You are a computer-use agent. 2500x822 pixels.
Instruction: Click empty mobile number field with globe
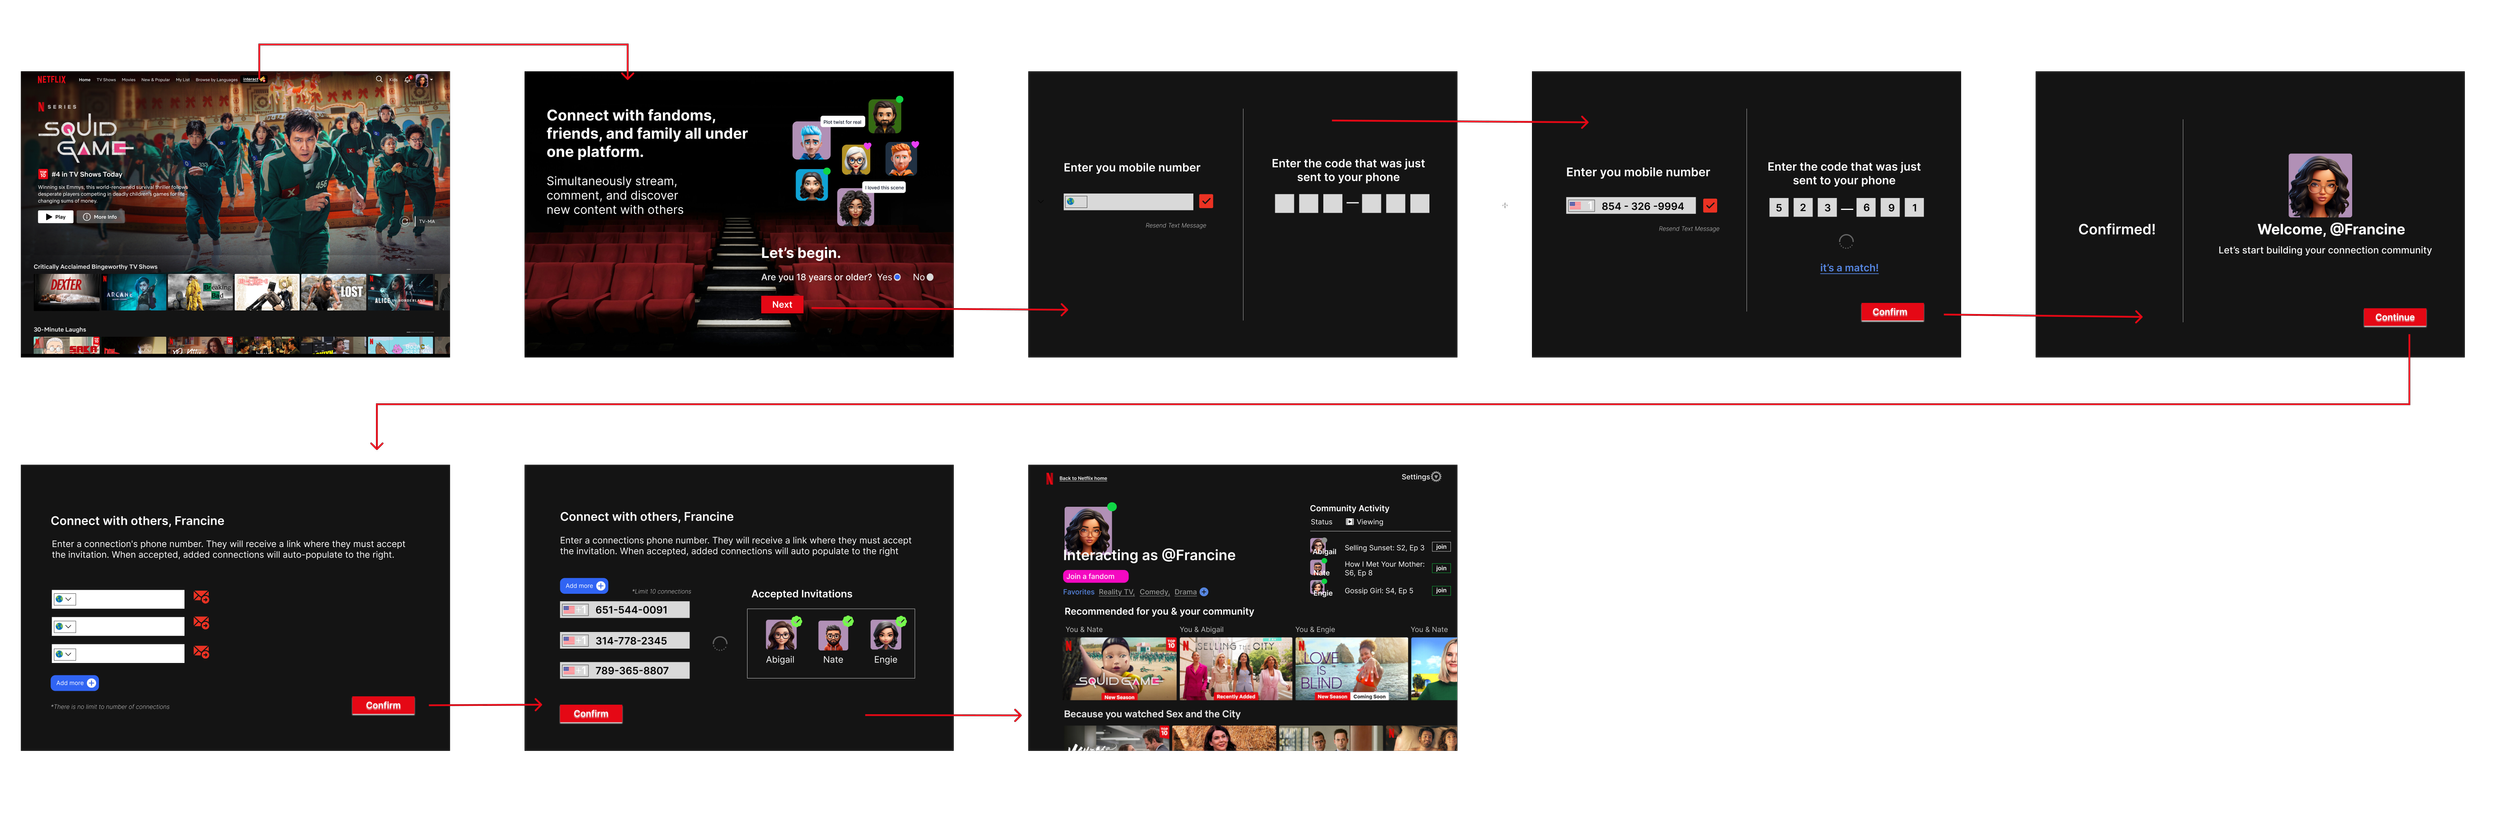(1128, 202)
